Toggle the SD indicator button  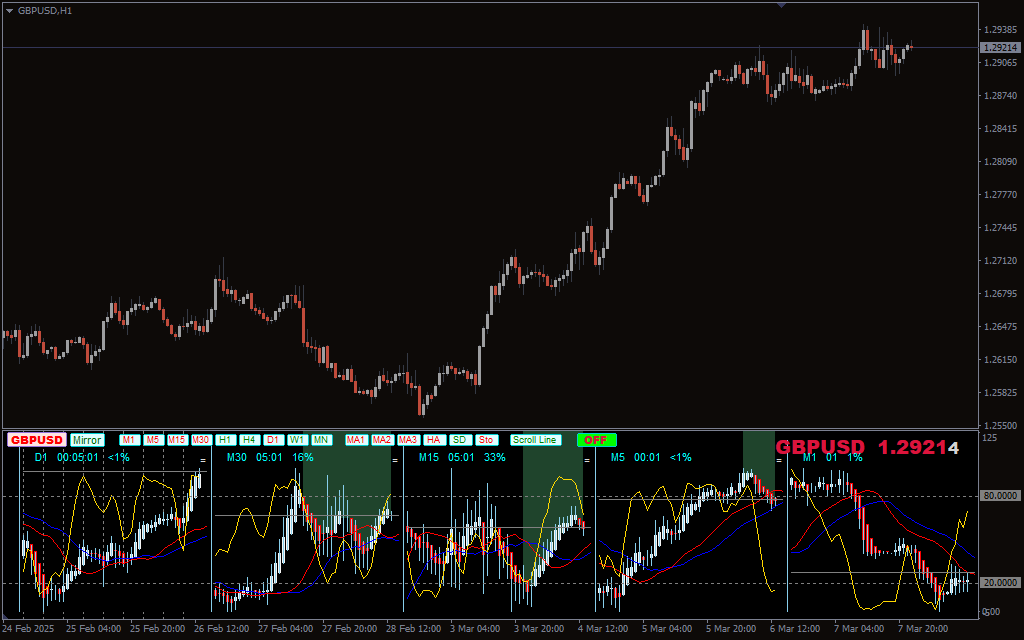coord(460,440)
